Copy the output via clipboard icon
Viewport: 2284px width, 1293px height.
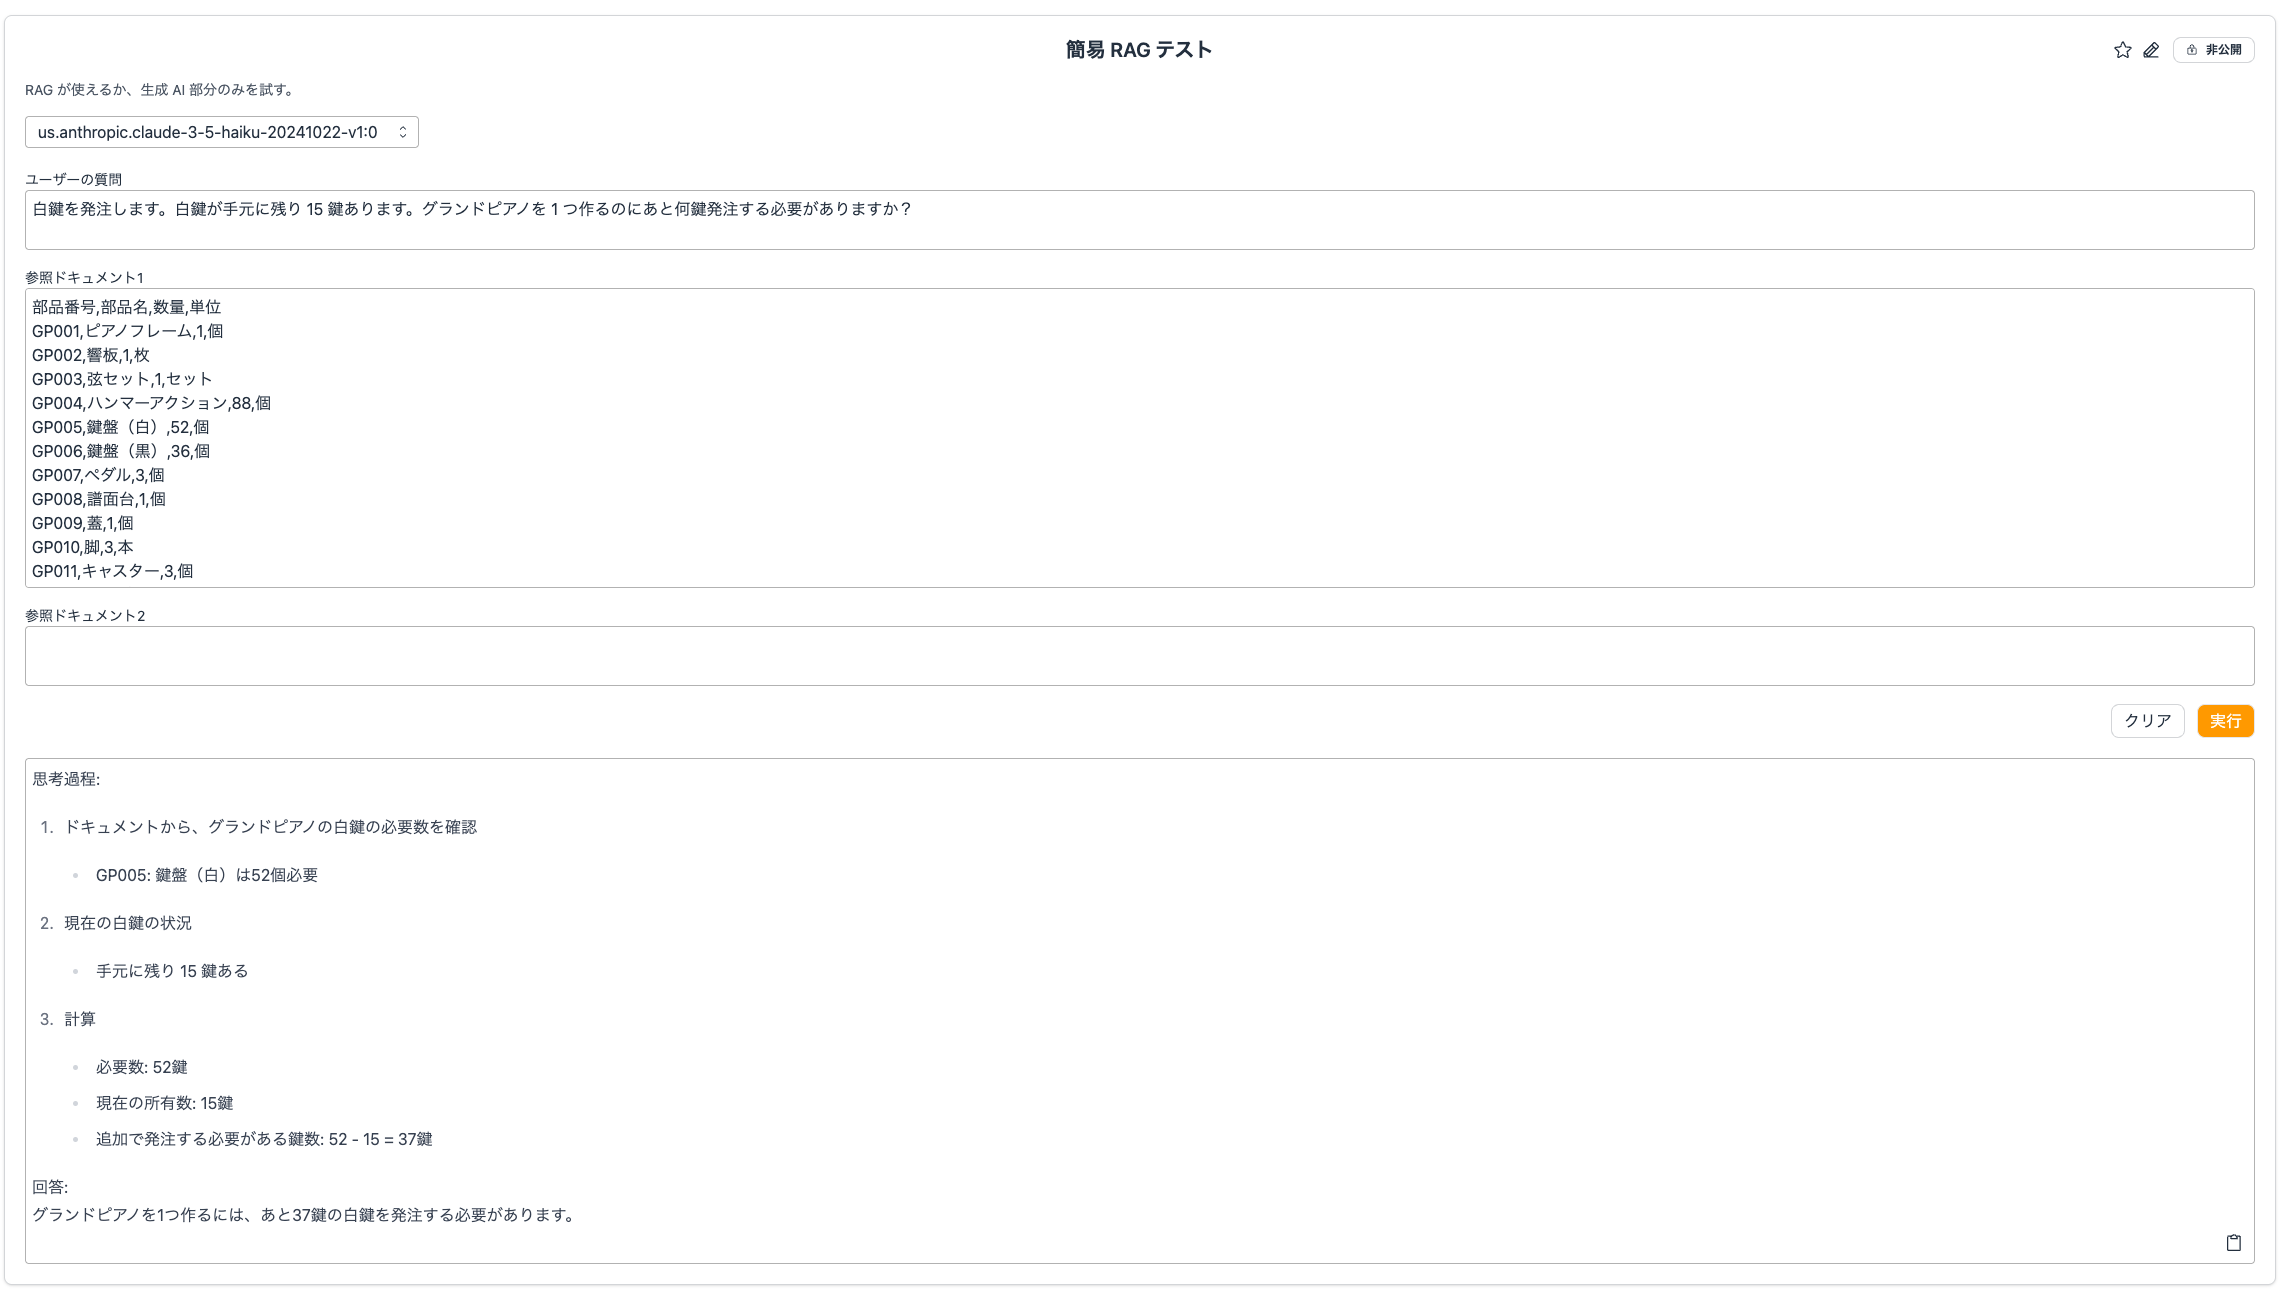[x=2234, y=1243]
